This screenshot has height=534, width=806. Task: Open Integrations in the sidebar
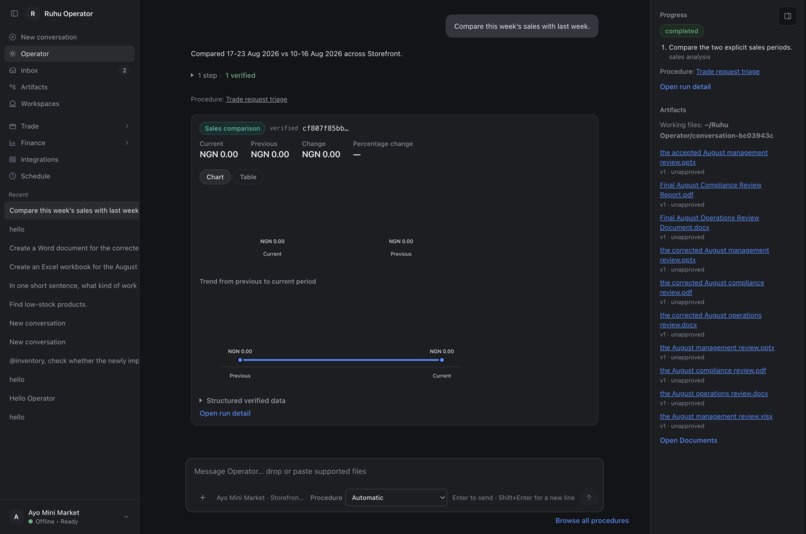click(69, 159)
